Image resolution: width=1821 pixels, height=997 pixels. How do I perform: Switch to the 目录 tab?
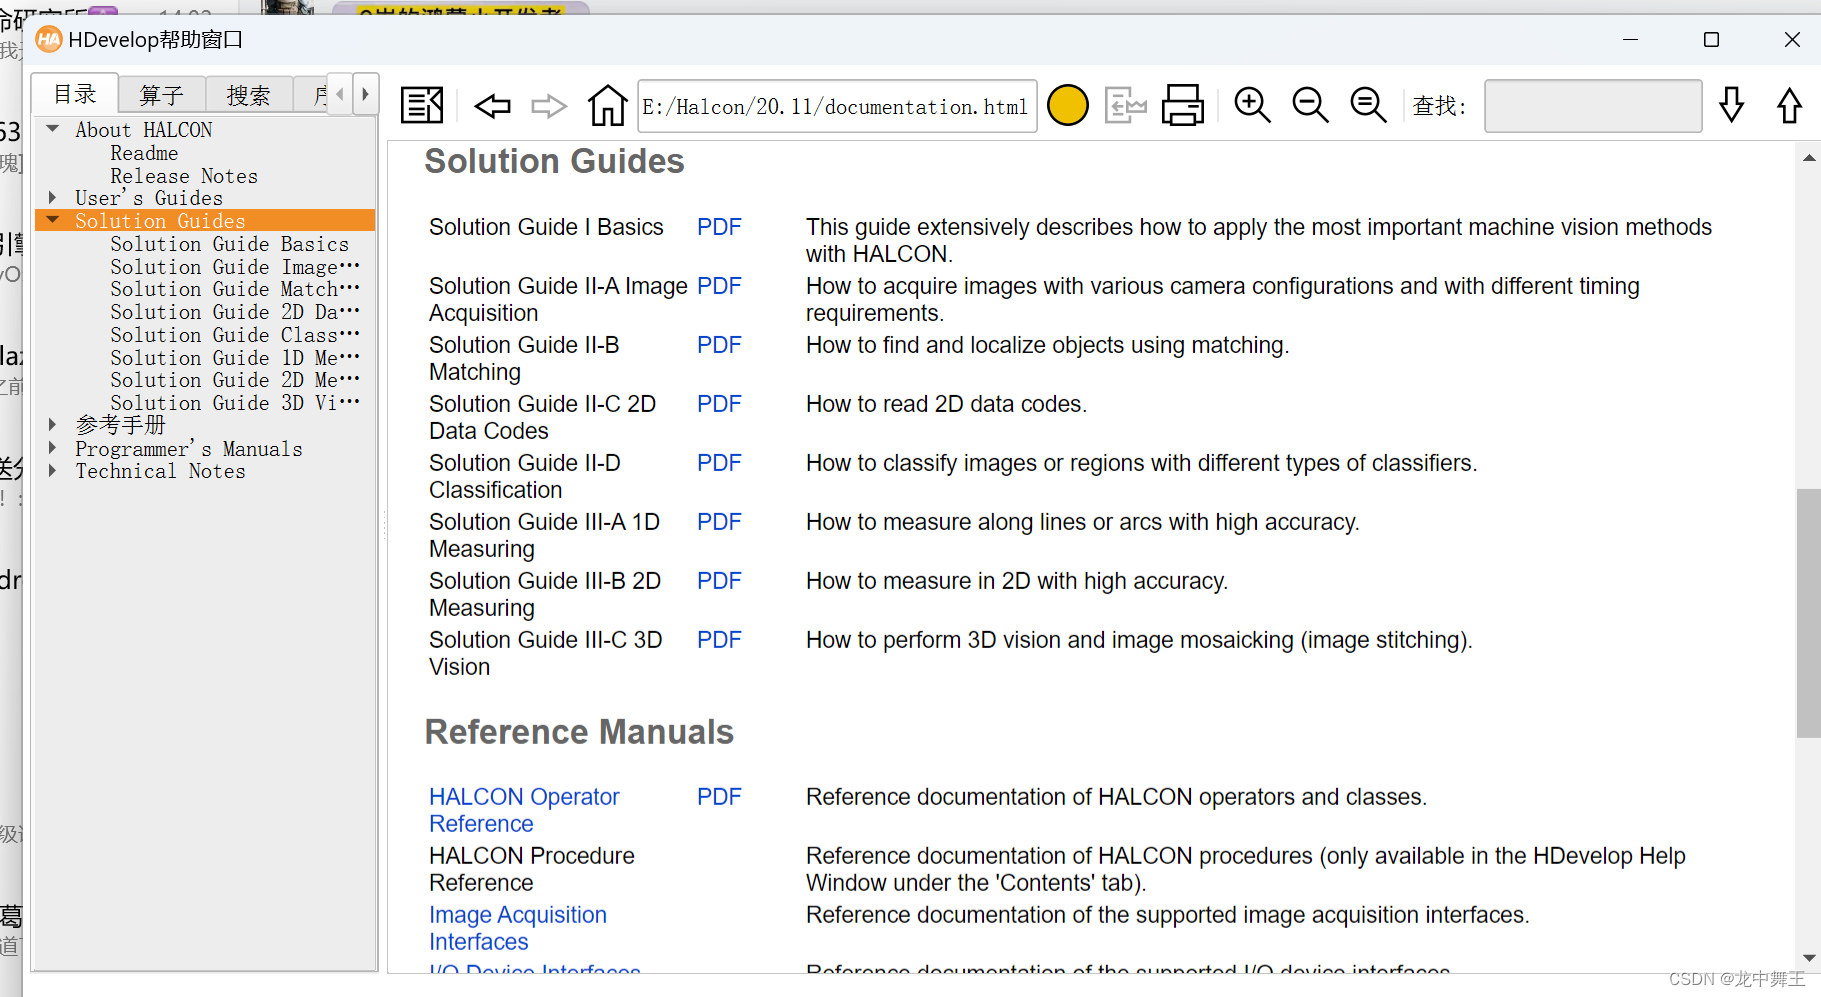click(75, 94)
